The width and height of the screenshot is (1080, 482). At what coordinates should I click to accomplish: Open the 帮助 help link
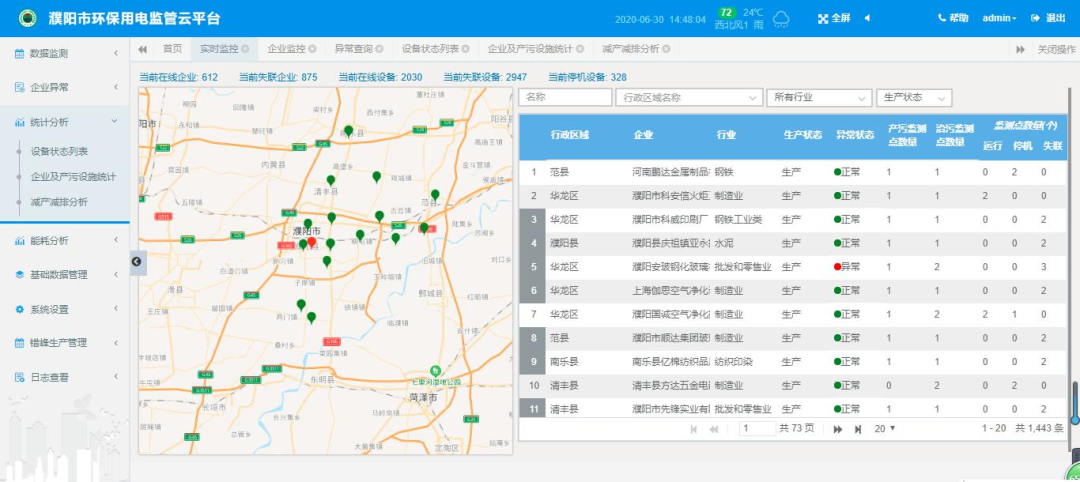tap(953, 19)
